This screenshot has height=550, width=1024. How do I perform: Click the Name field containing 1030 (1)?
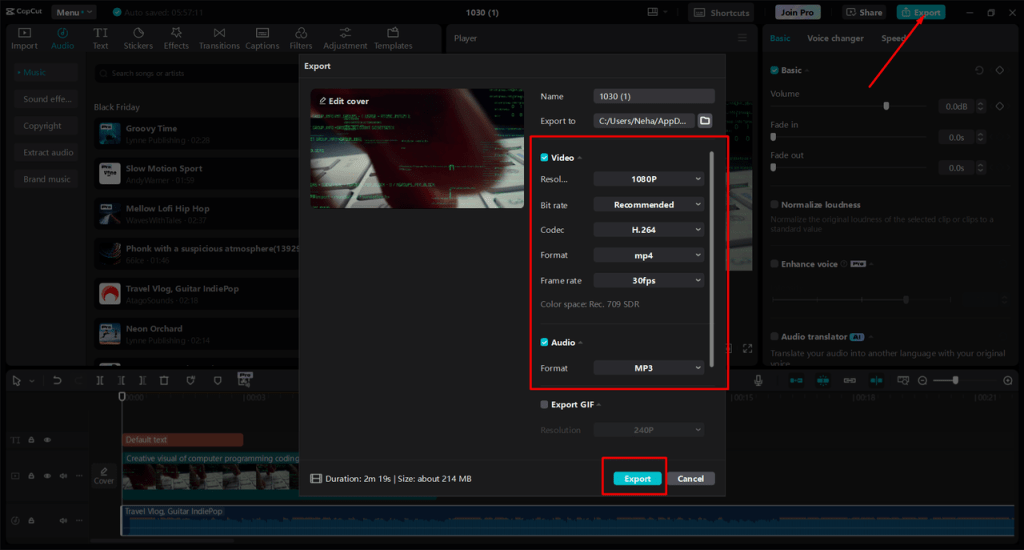point(653,97)
